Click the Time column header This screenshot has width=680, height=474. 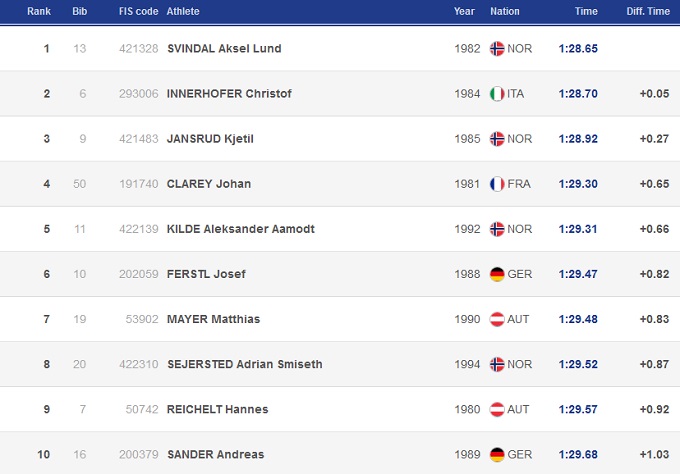click(586, 12)
